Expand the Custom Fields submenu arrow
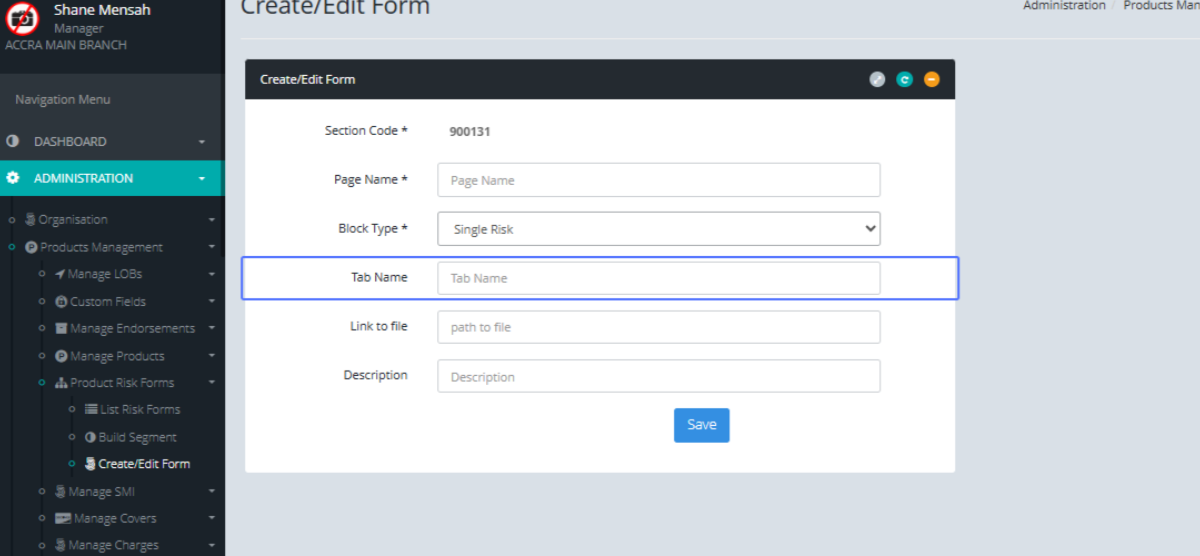The height and width of the screenshot is (556, 1200). pos(211,302)
